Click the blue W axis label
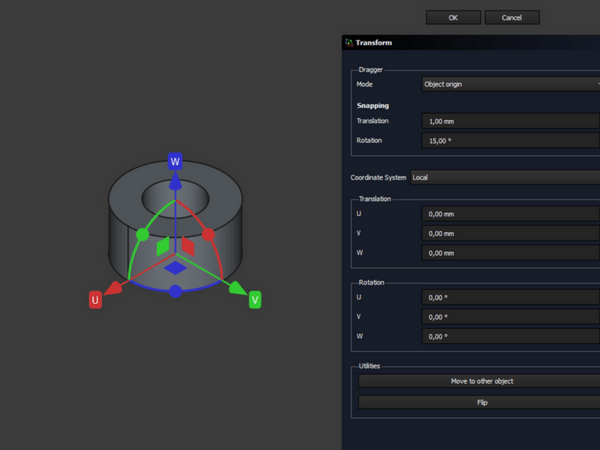The height and width of the screenshot is (450, 600). (175, 161)
